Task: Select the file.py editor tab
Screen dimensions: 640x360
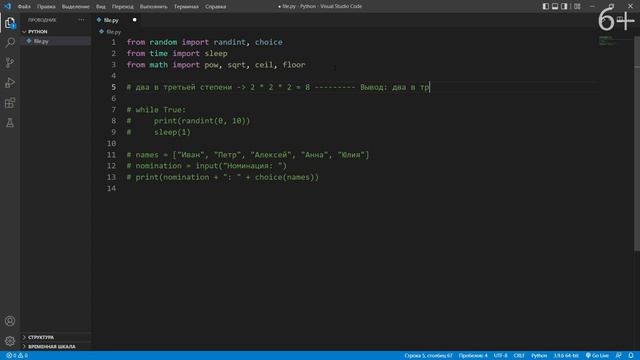Action: click(117, 20)
